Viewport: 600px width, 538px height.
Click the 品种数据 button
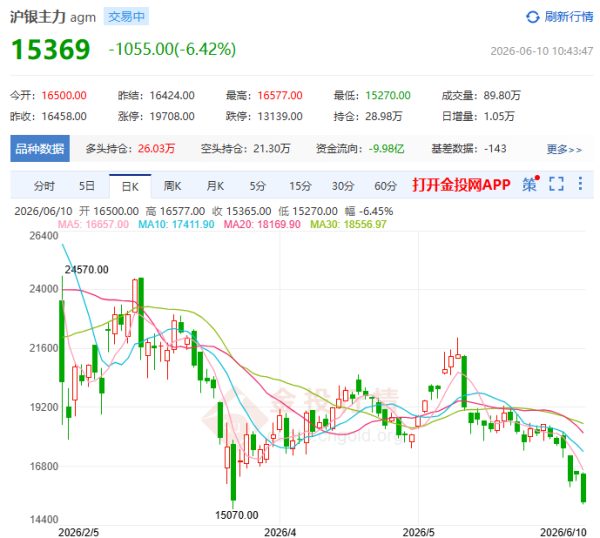point(40,148)
